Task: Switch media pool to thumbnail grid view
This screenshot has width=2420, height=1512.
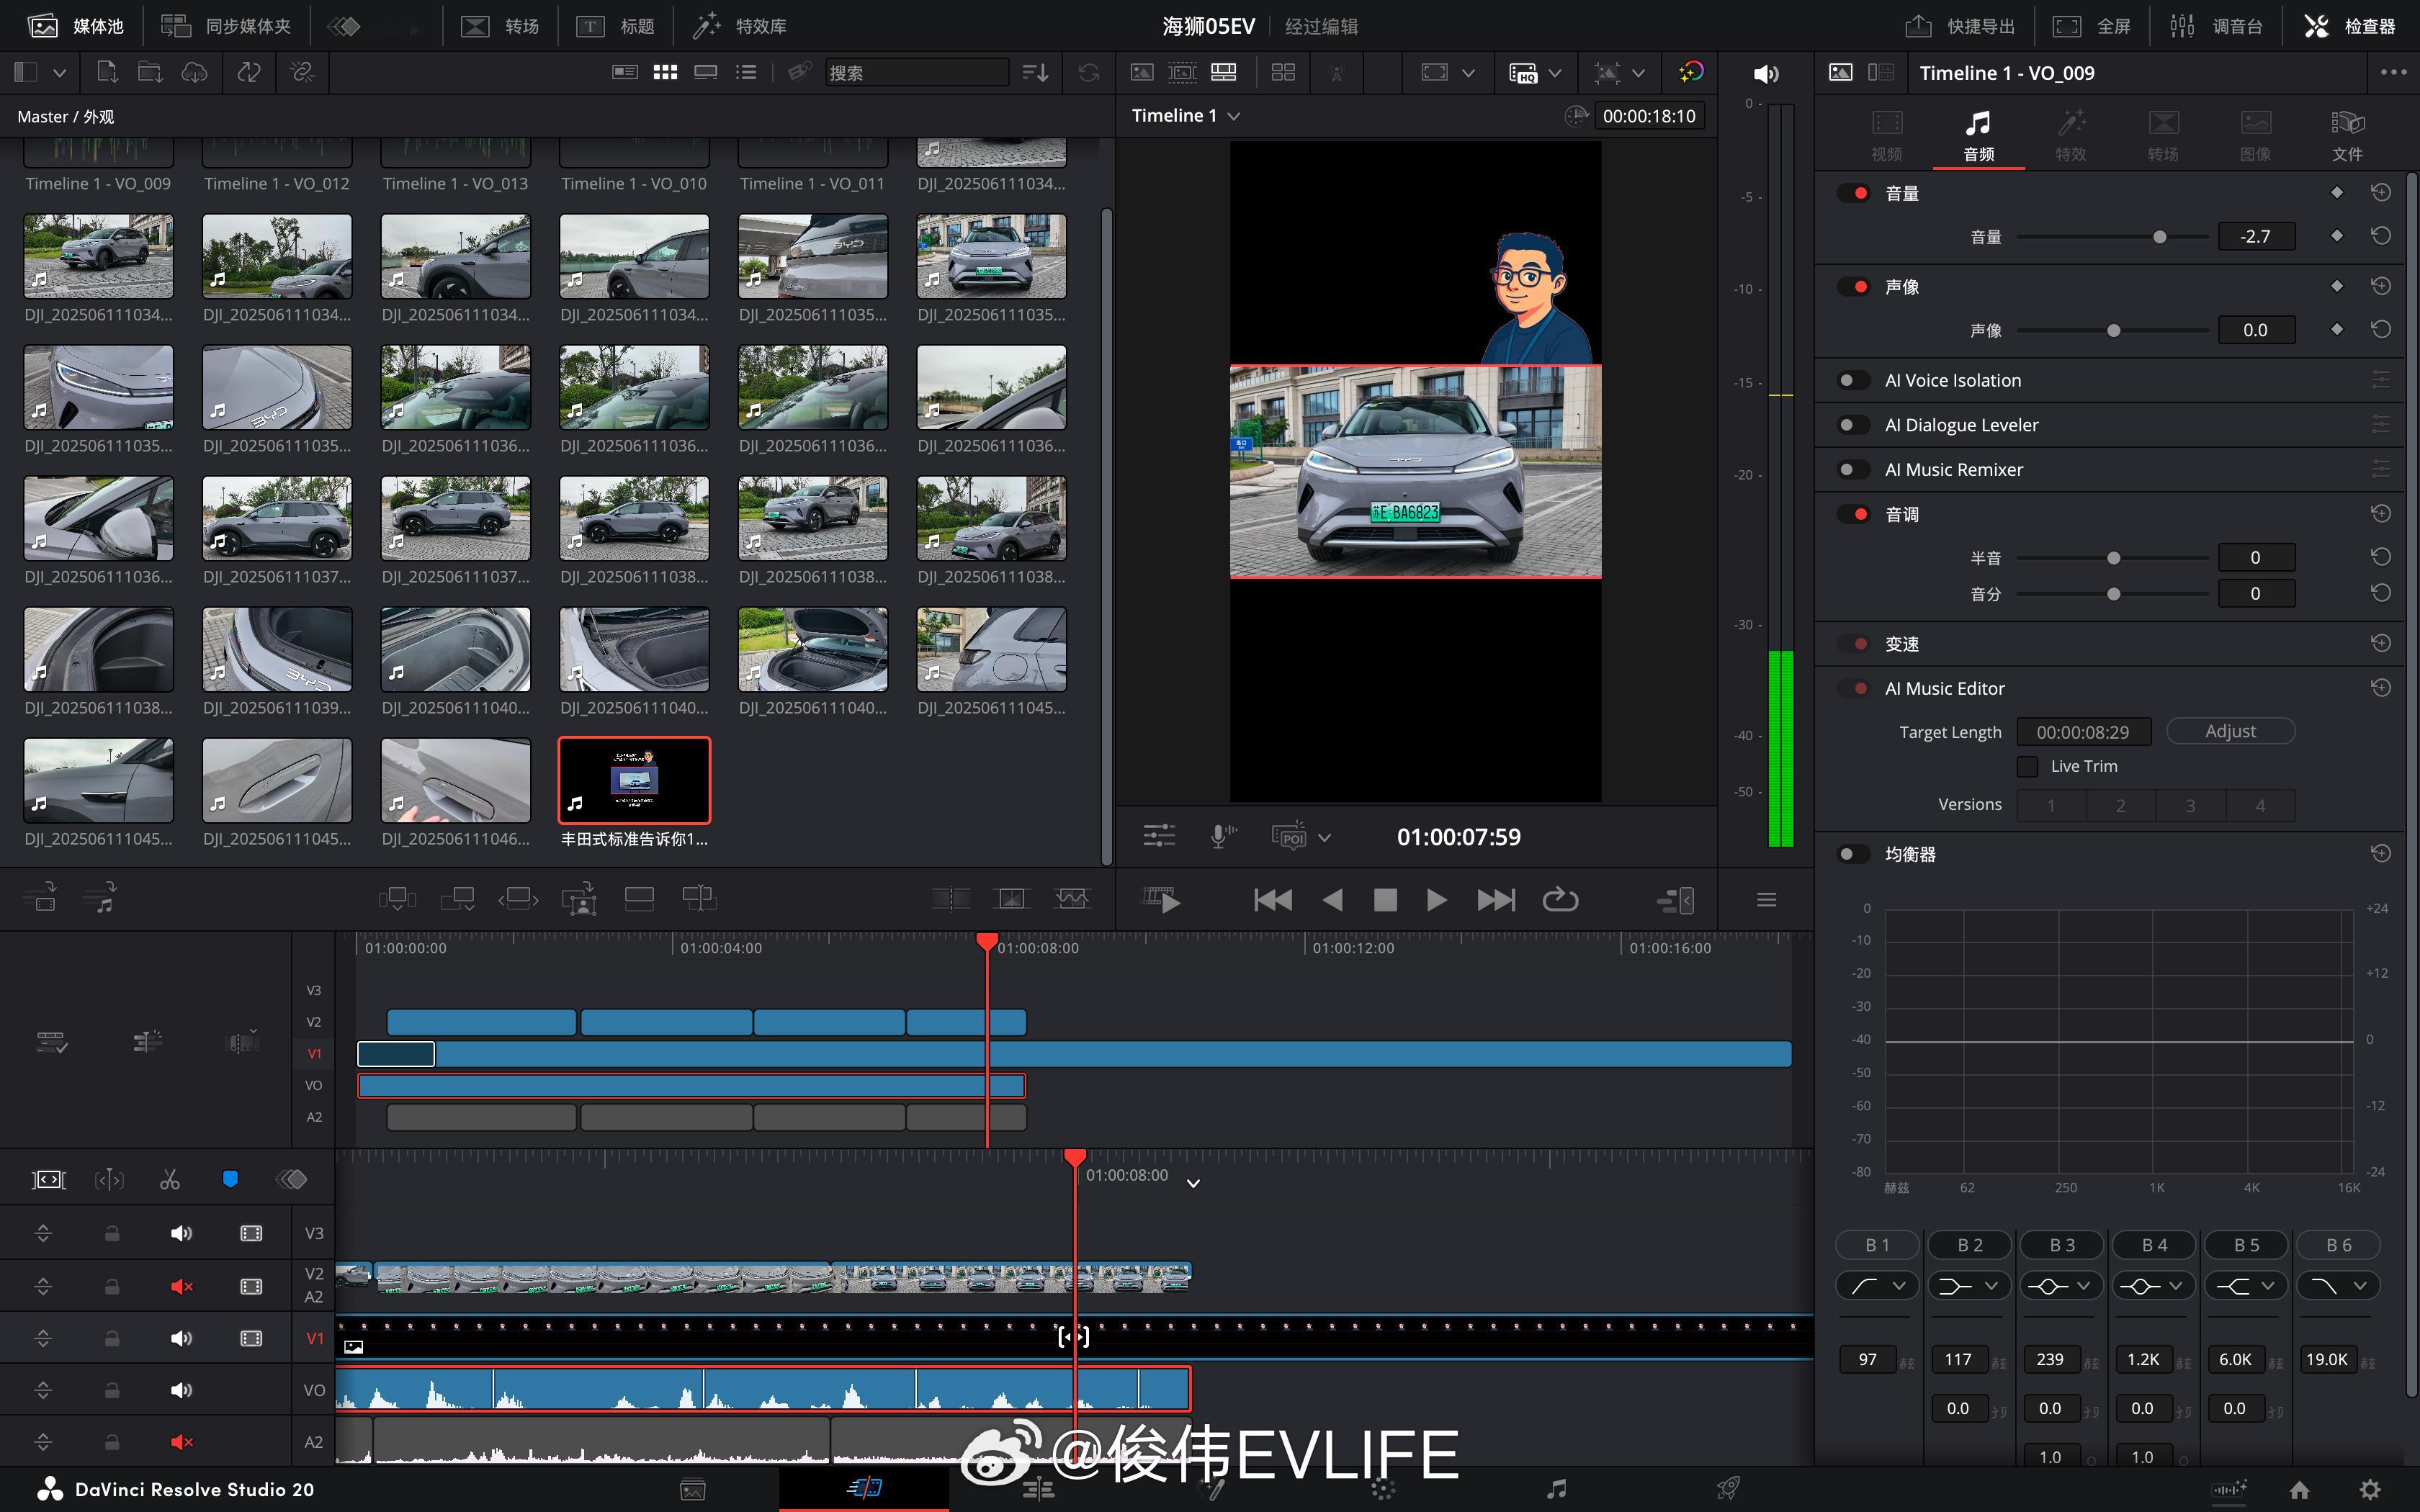Action: tap(665, 72)
